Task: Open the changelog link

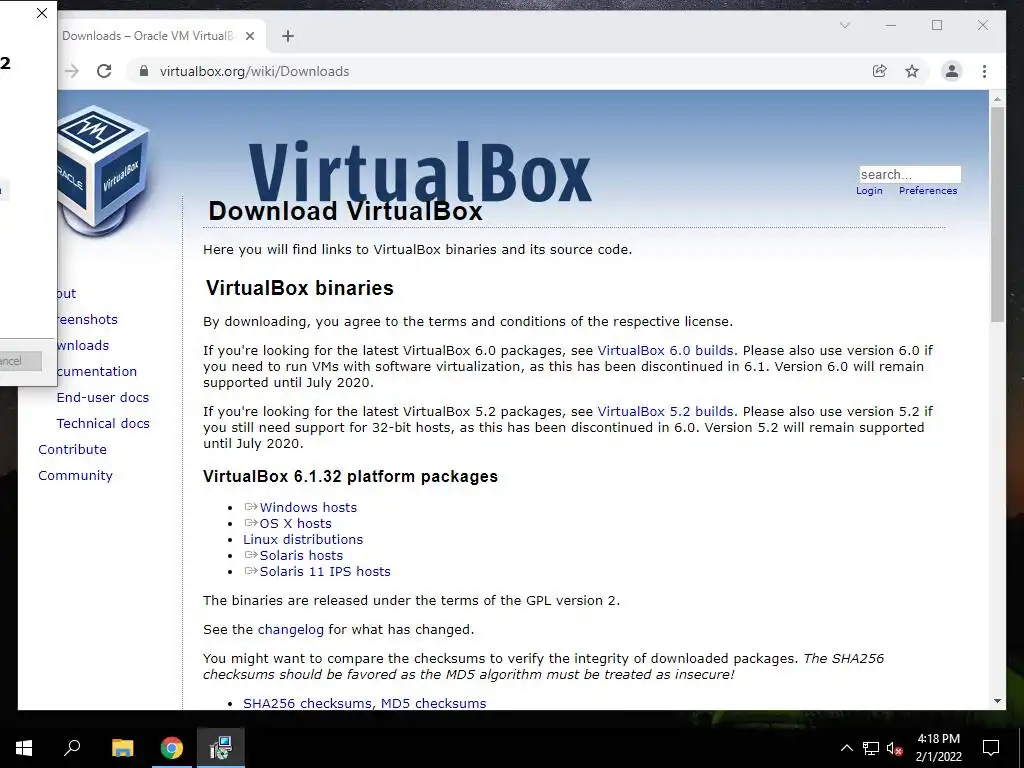Action: pyautogui.click(x=291, y=630)
